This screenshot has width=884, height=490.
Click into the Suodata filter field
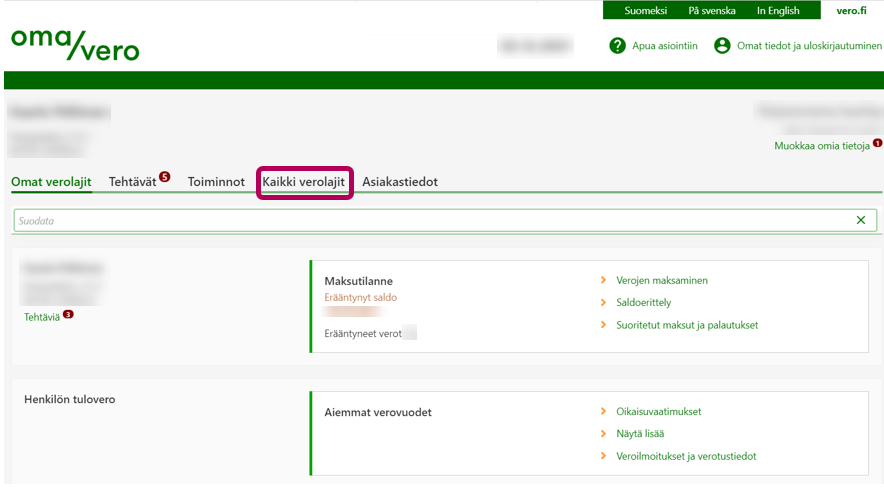430,220
